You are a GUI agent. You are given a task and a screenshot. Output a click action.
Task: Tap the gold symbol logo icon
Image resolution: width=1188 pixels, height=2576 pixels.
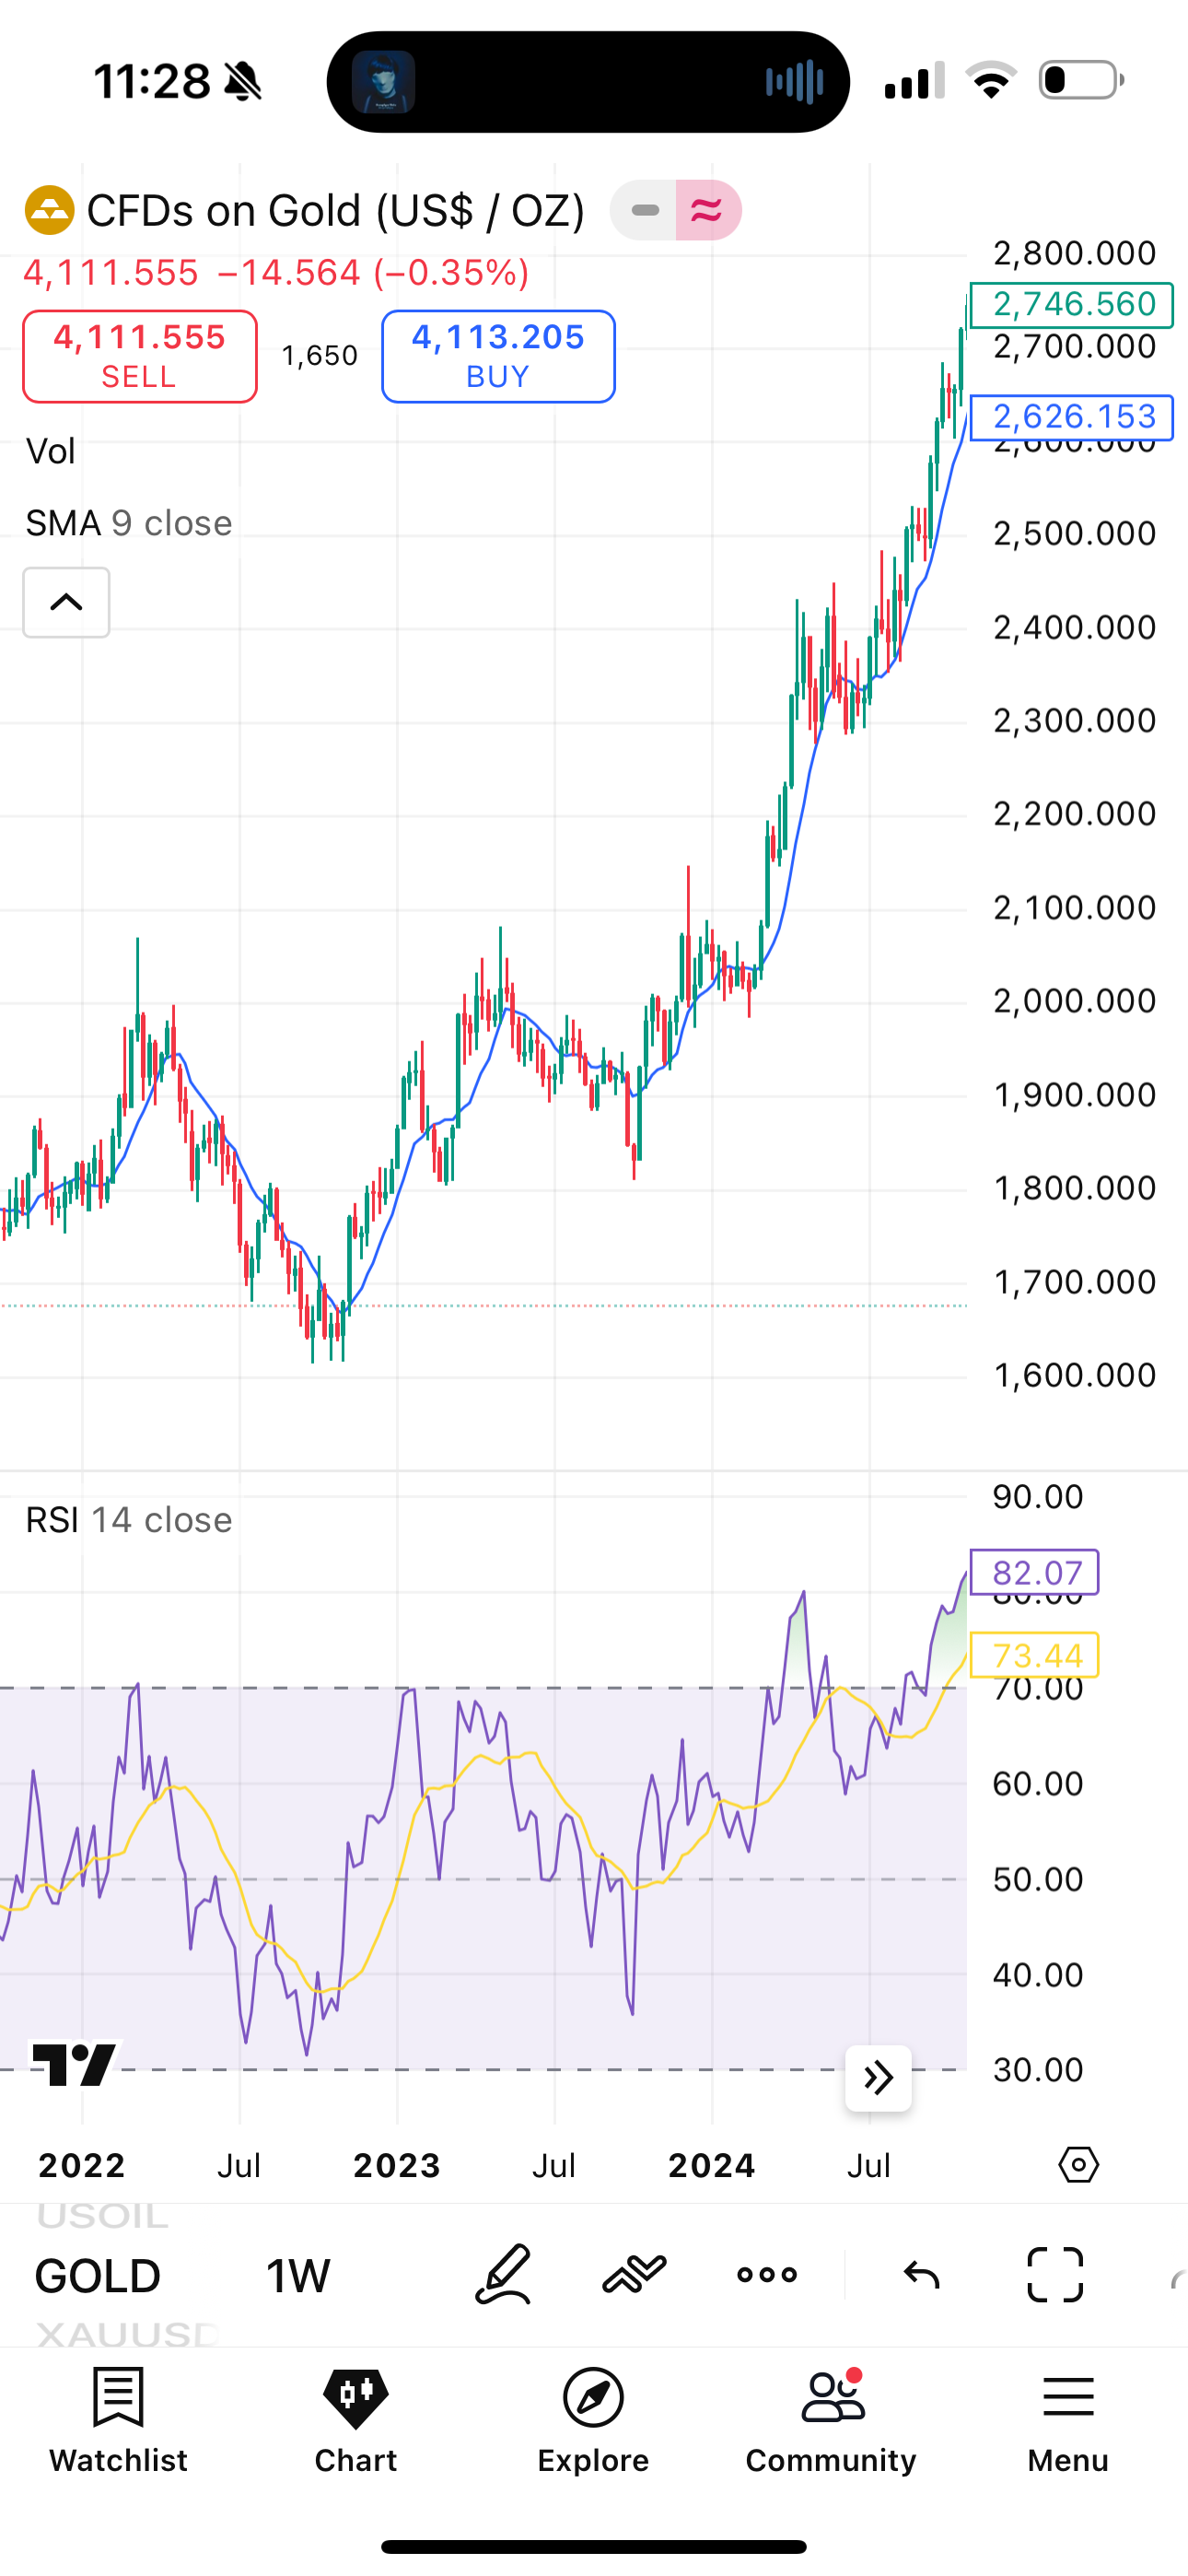coord(49,211)
